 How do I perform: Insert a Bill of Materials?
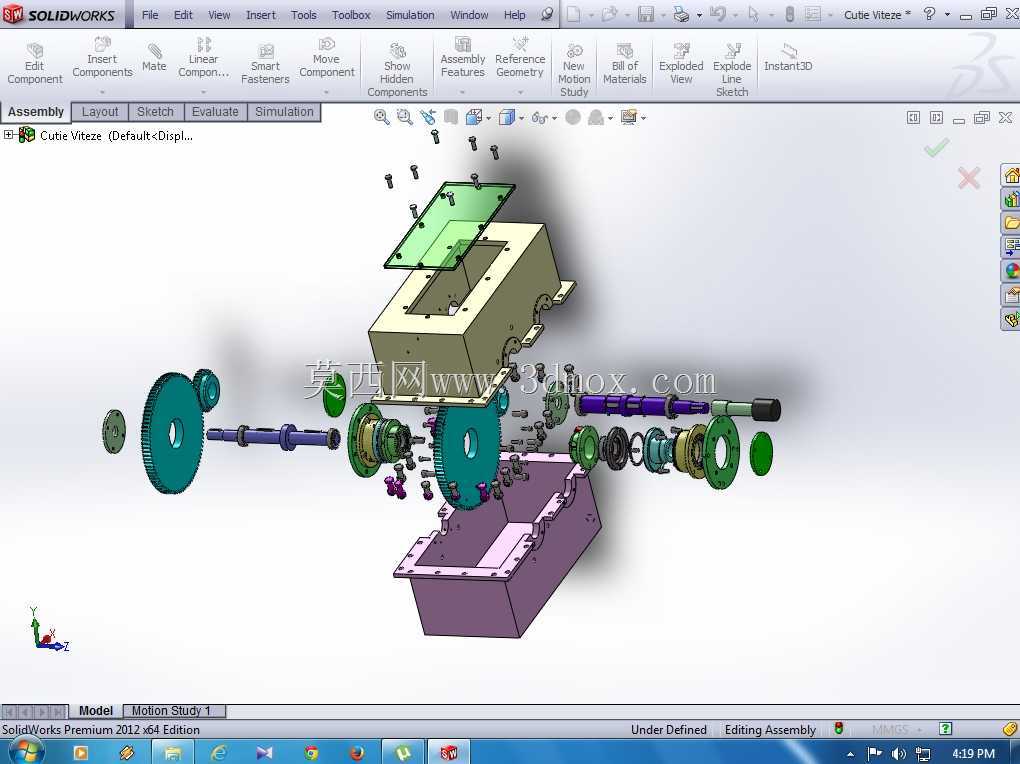pyautogui.click(x=624, y=63)
